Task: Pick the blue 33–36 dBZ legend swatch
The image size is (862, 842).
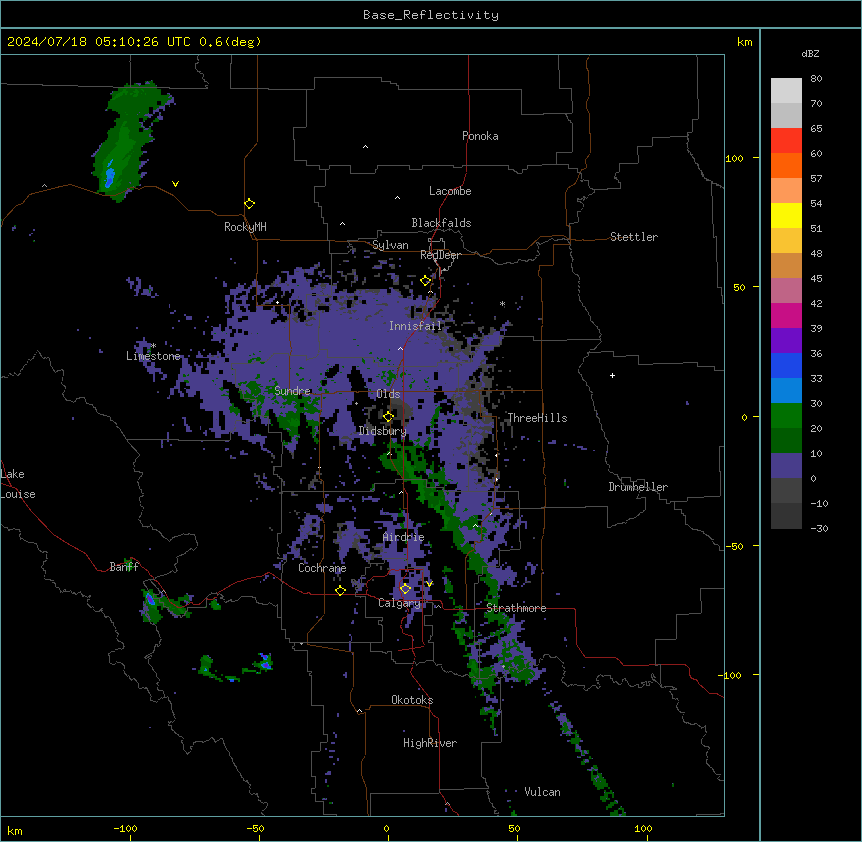Action: (x=786, y=365)
